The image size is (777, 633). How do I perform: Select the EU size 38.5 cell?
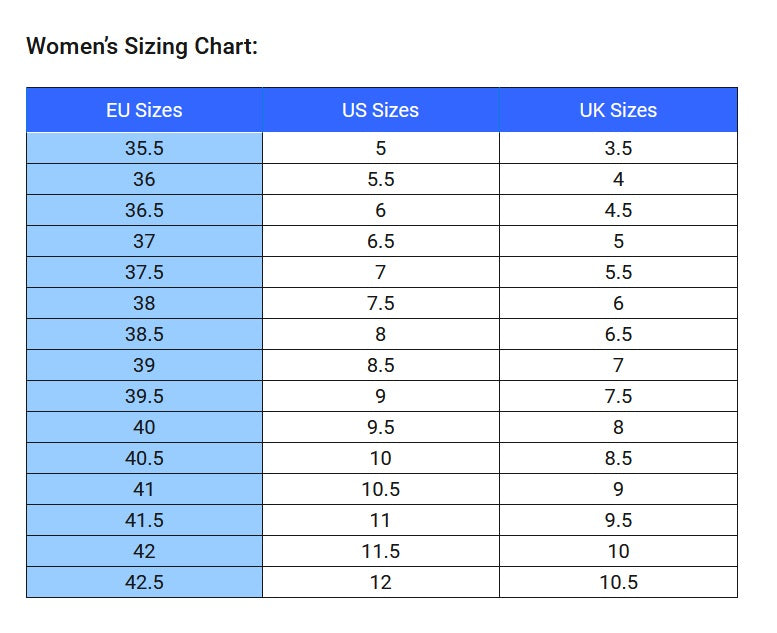click(x=144, y=334)
